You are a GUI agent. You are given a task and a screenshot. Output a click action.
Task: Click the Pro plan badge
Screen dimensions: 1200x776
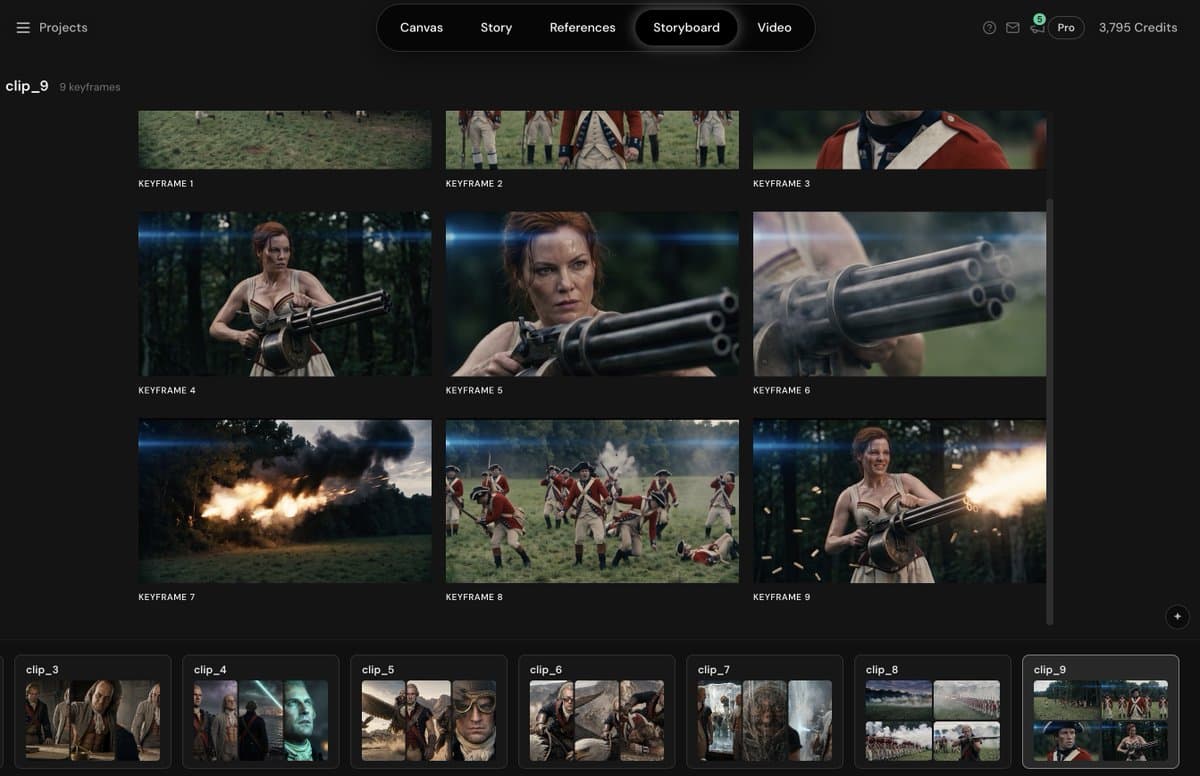(1066, 28)
